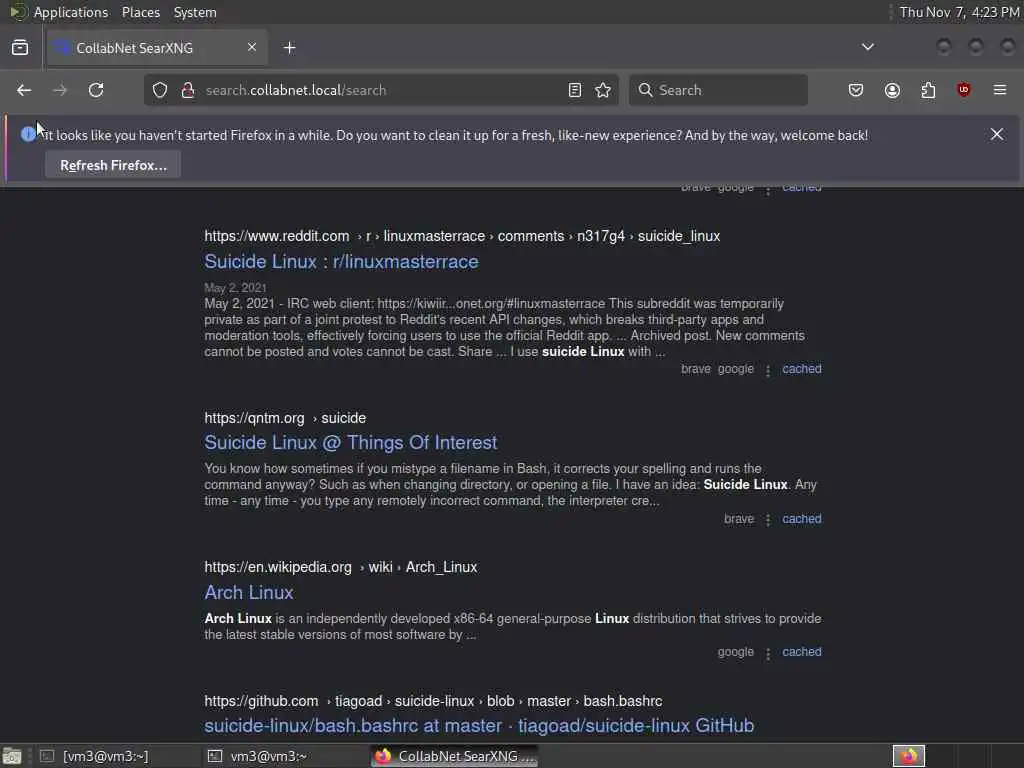Open Suicide Linux @ Things Of Interest result
Screen dimensions: 1024x768
pyautogui.click(x=351, y=442)
